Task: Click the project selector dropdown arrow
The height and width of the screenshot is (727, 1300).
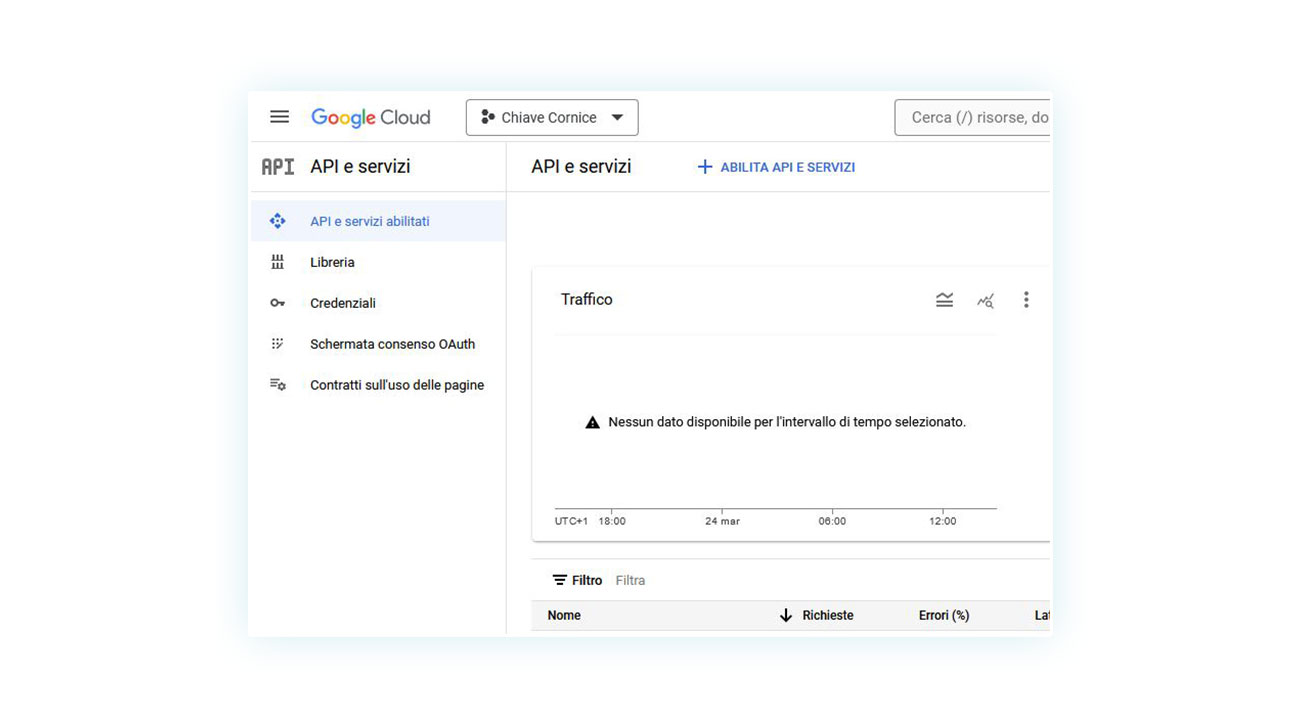Action: tap(617, 117)
